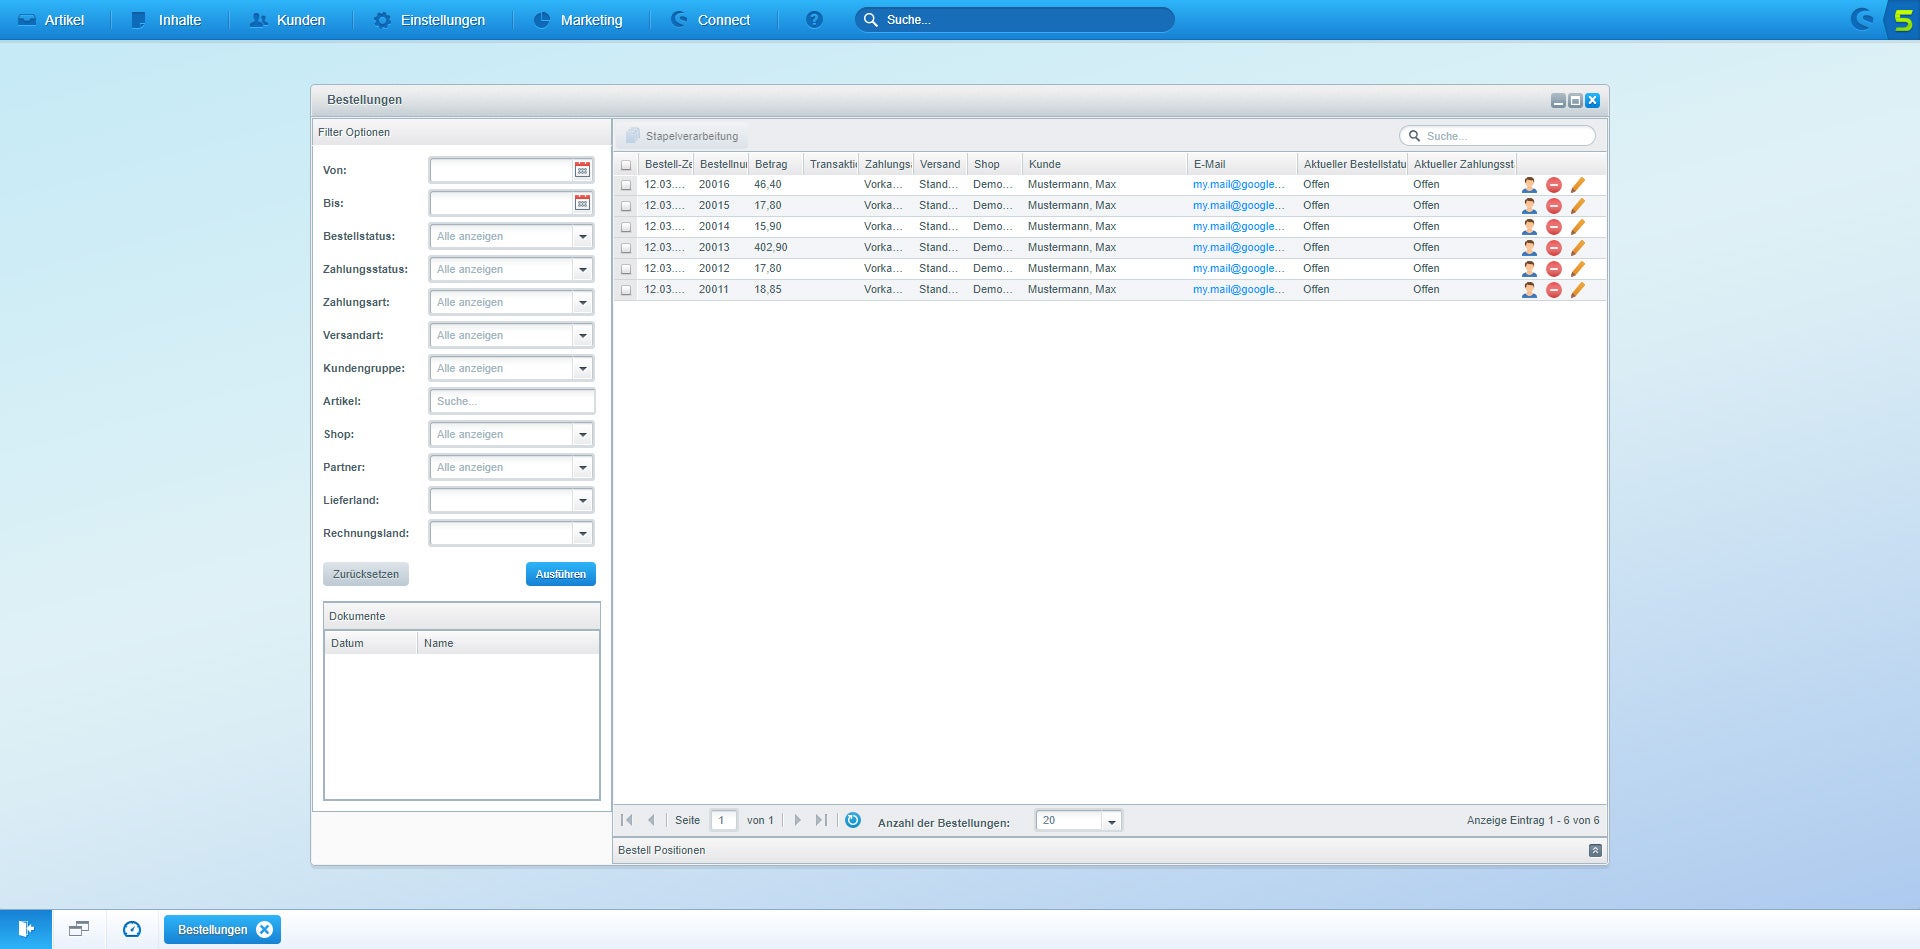Click the Zurücksetzen filter button
Viewport: 1920px width, 949px height.
coord(366,574)
